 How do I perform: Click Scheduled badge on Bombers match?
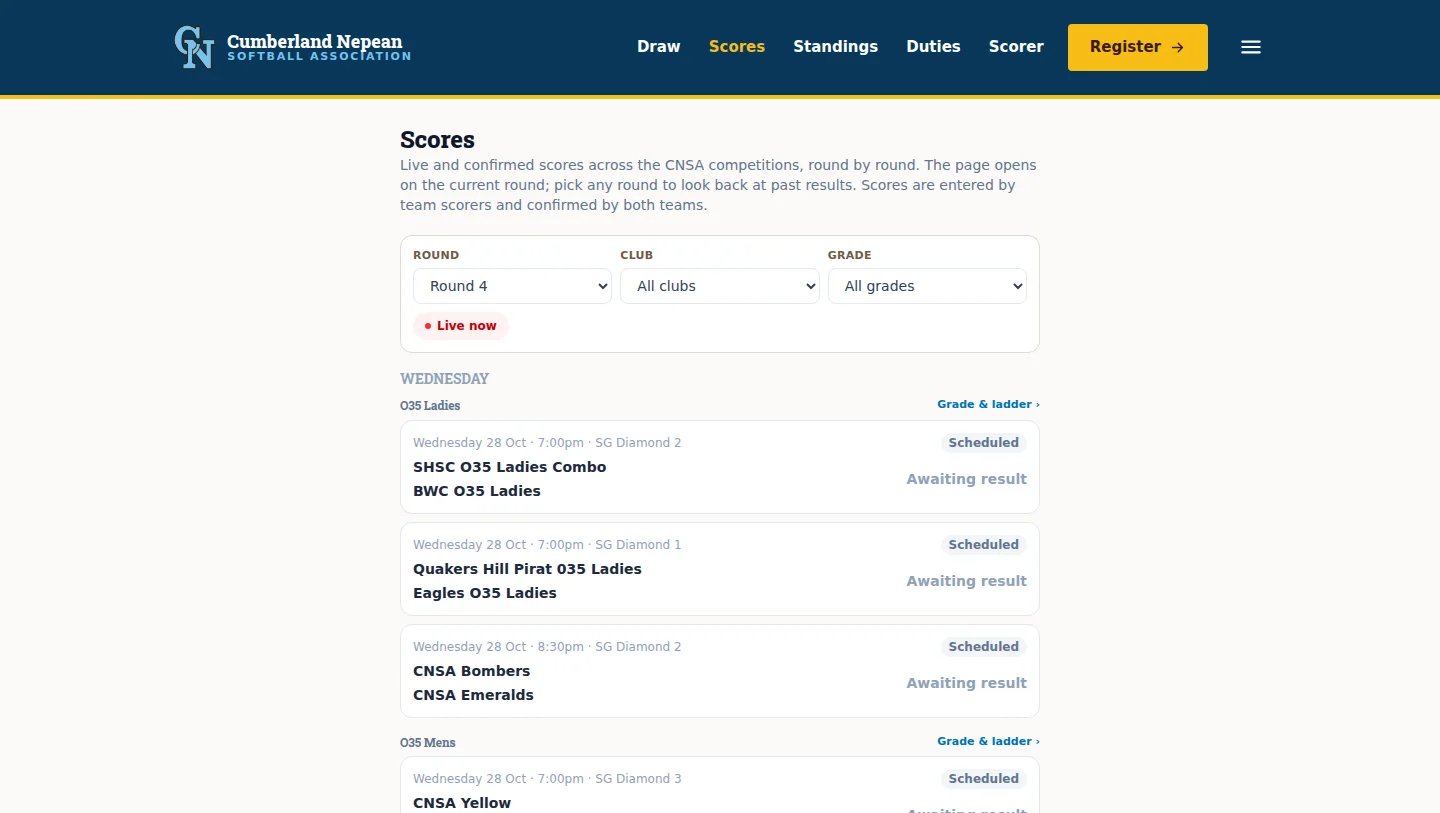984,647
